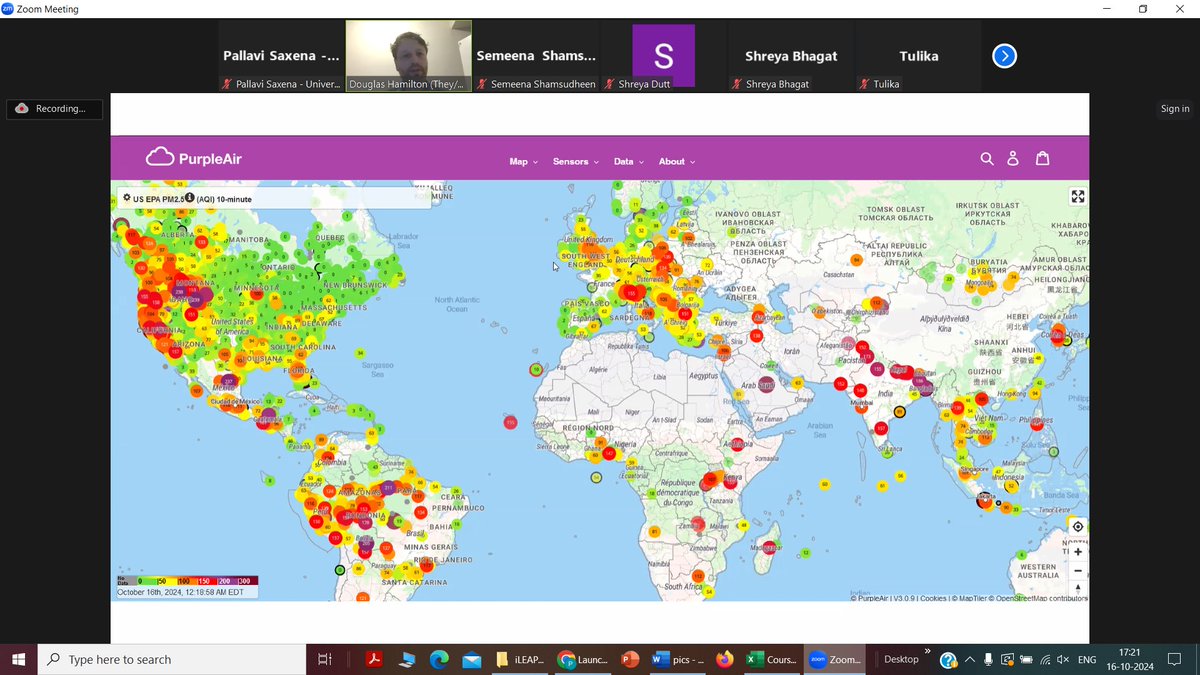Locate my position on the map
This screenshot has width=1200, height=675.
[1077, 526]
